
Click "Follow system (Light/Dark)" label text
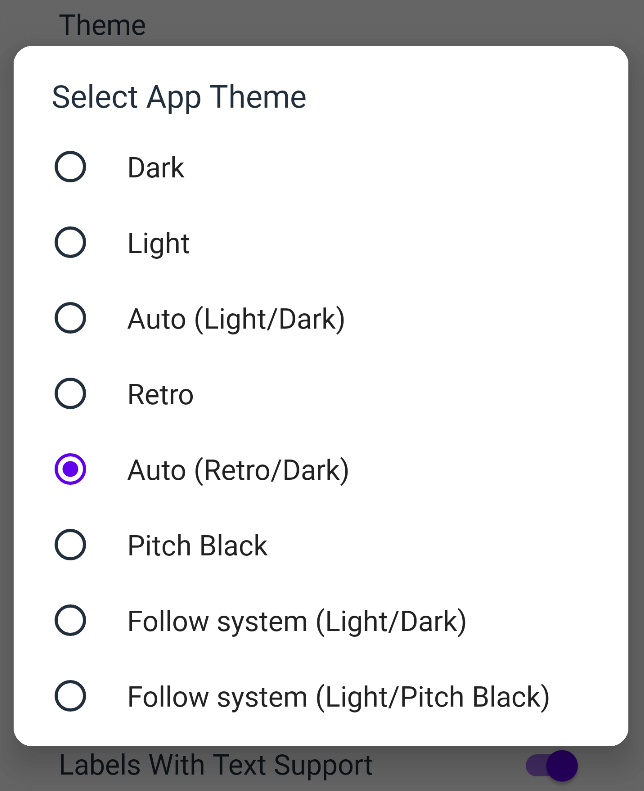click(297, 622)
